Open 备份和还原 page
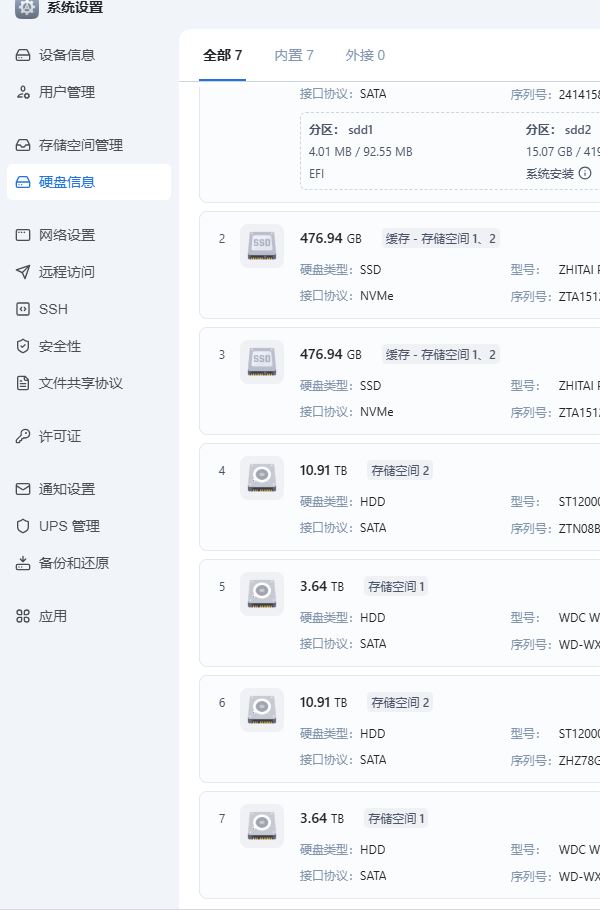The image size is (600, 910). tap(89, 563)
